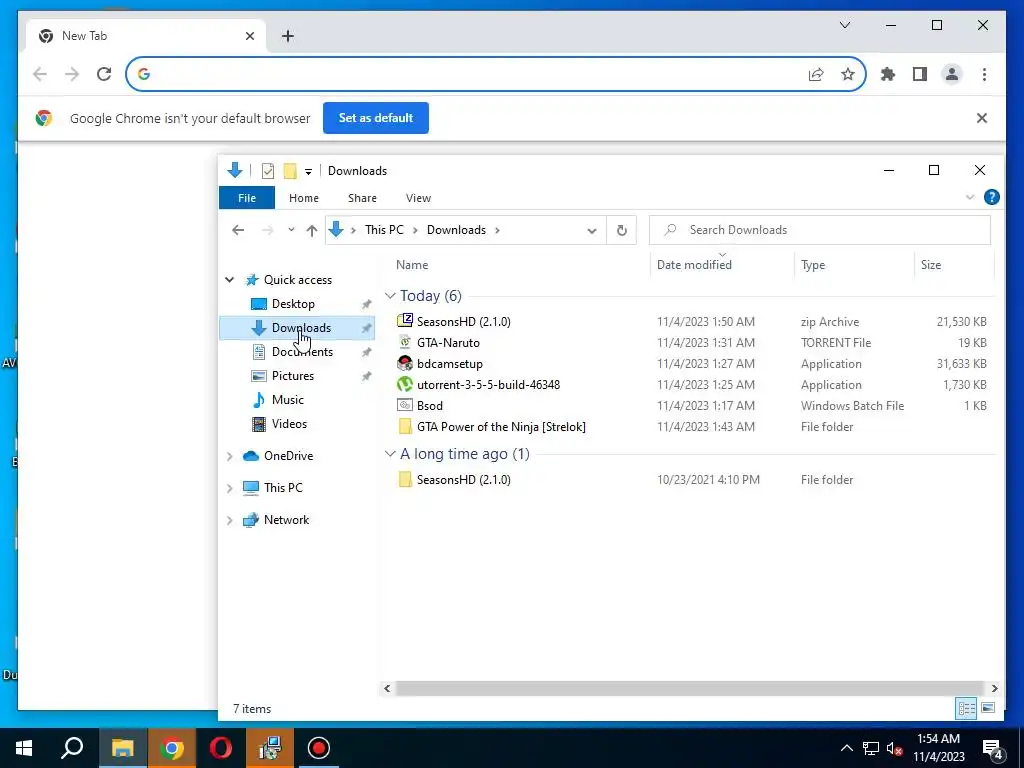
Task: Refresh the Downloads folder
Action: click(x=622, y=230)
